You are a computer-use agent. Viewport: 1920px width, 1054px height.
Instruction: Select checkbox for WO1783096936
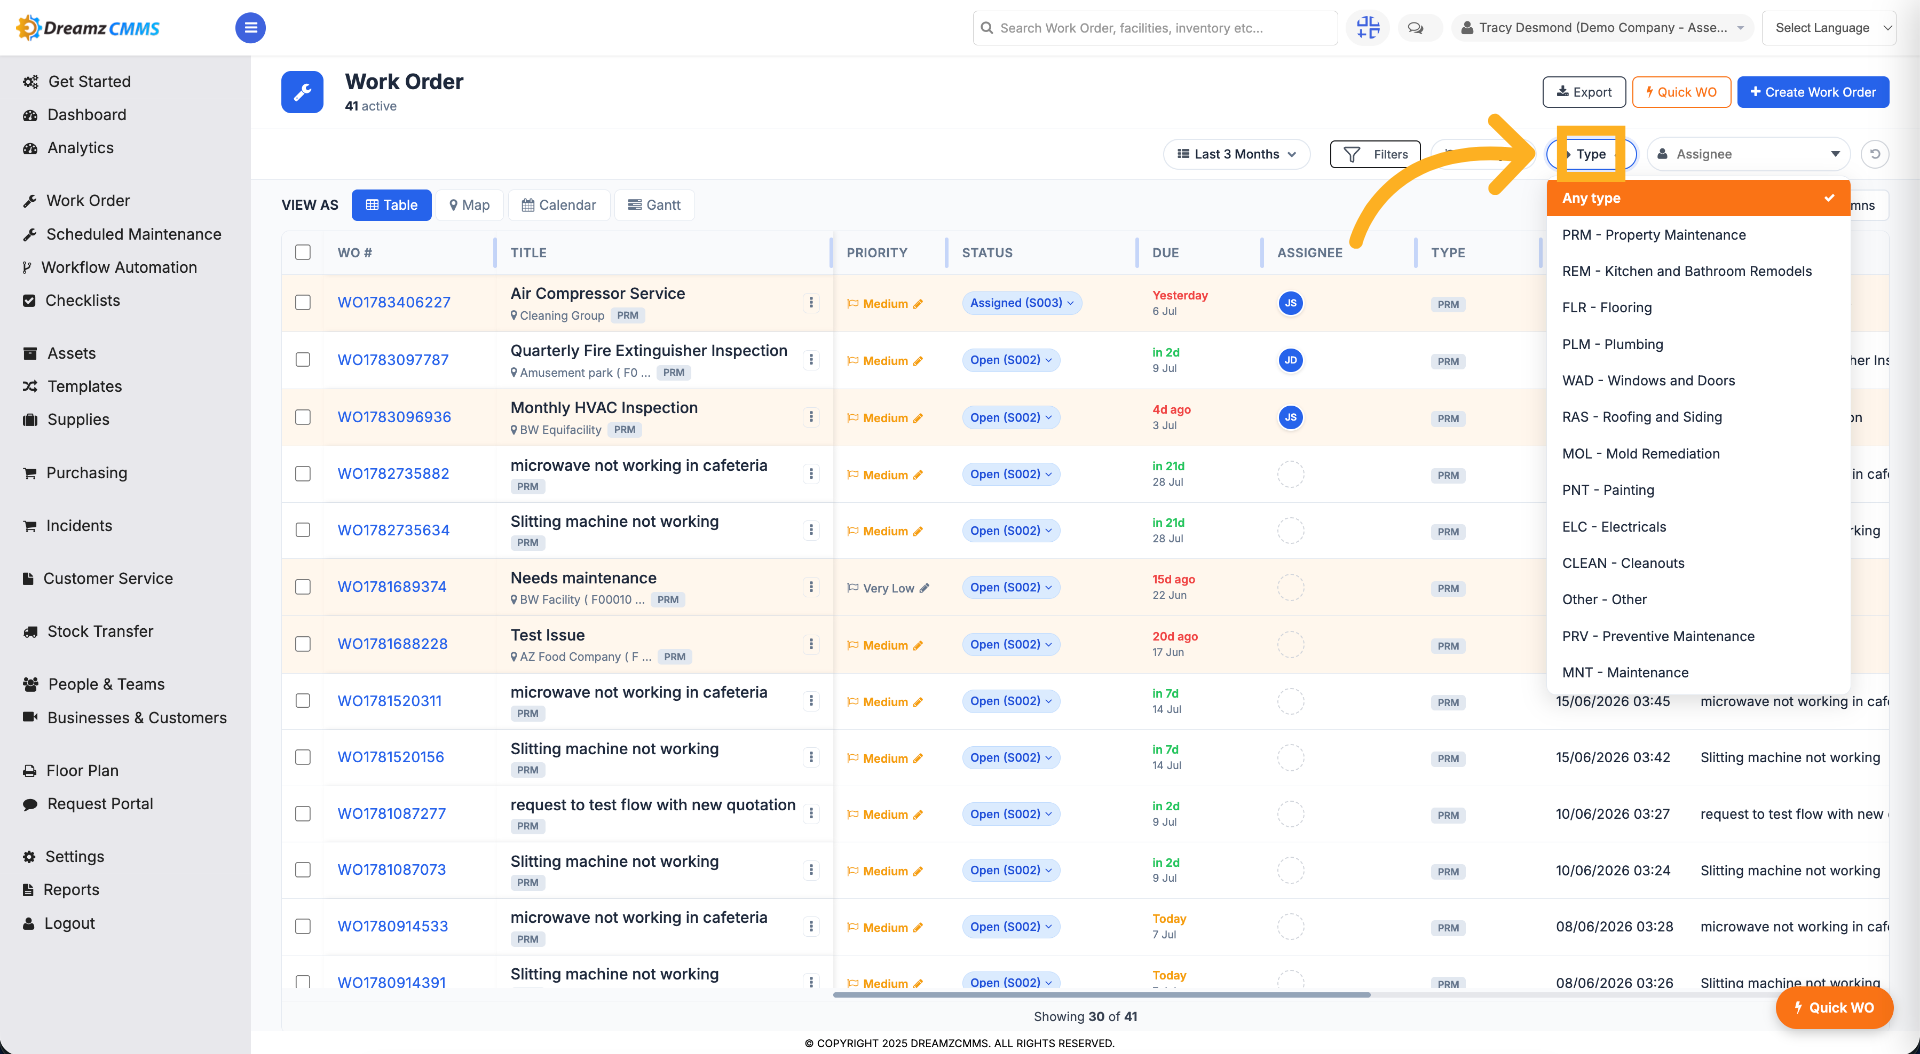[x=303, y=417]
